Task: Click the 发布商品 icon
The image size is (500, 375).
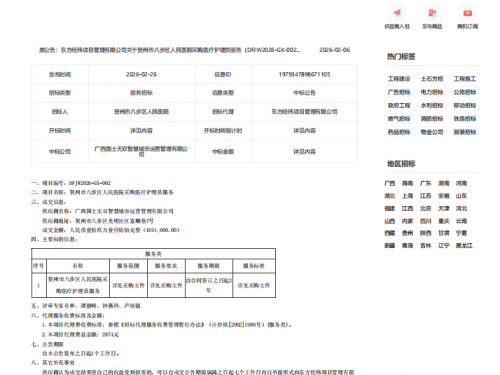Action: pos(432,13)
